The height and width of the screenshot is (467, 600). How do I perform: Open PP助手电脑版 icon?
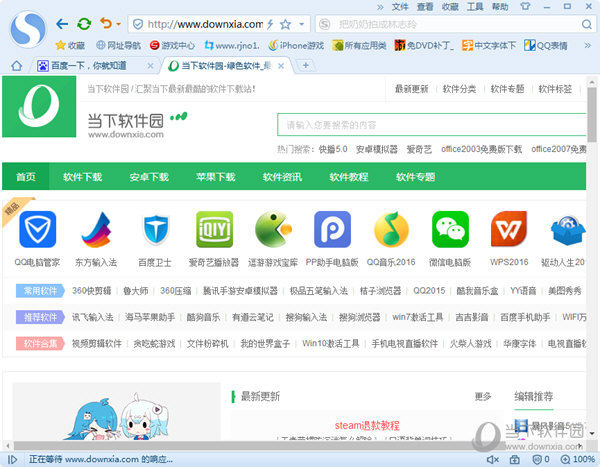(x=332, y=229)
